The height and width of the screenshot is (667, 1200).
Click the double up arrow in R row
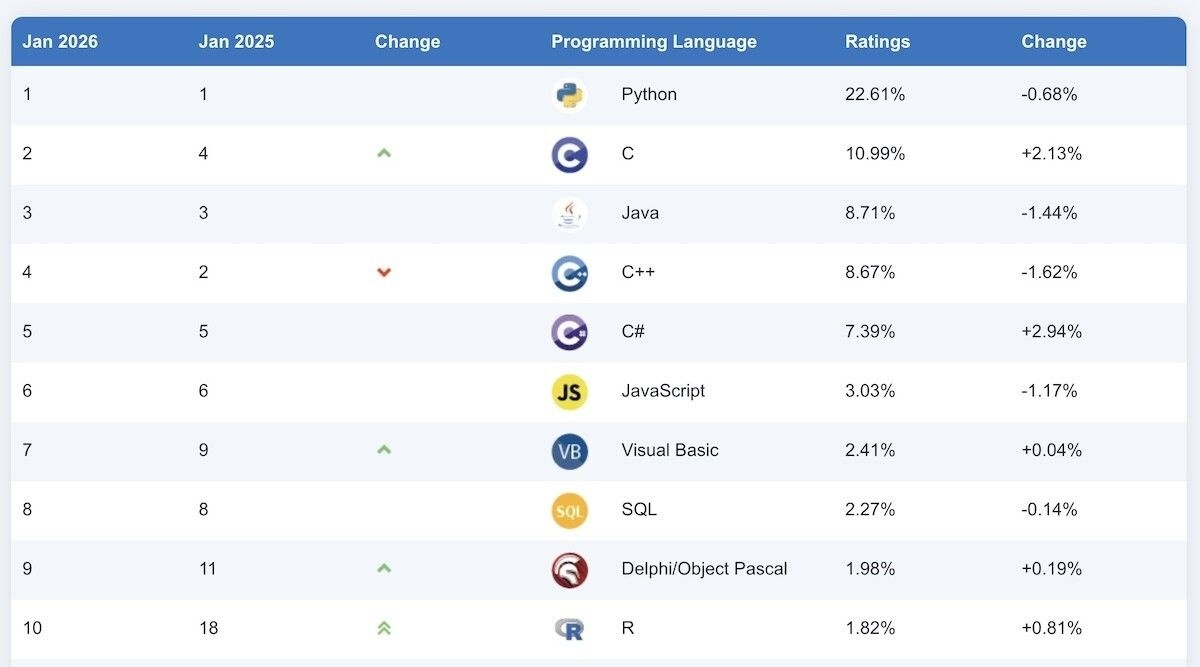coord(384,628)
